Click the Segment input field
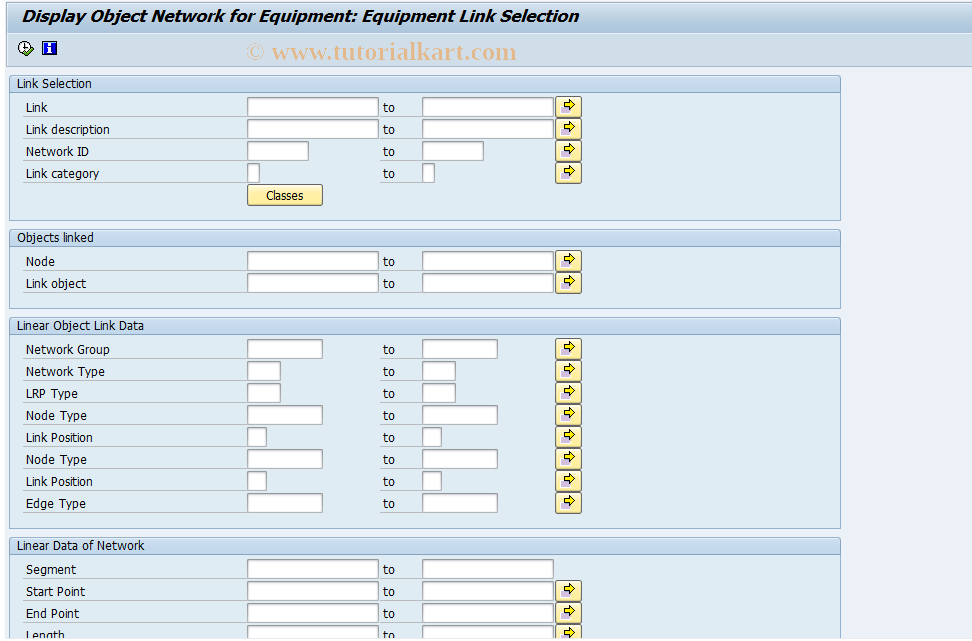The image size is (972, 641). pyautogui.click(x=311, y=568)
